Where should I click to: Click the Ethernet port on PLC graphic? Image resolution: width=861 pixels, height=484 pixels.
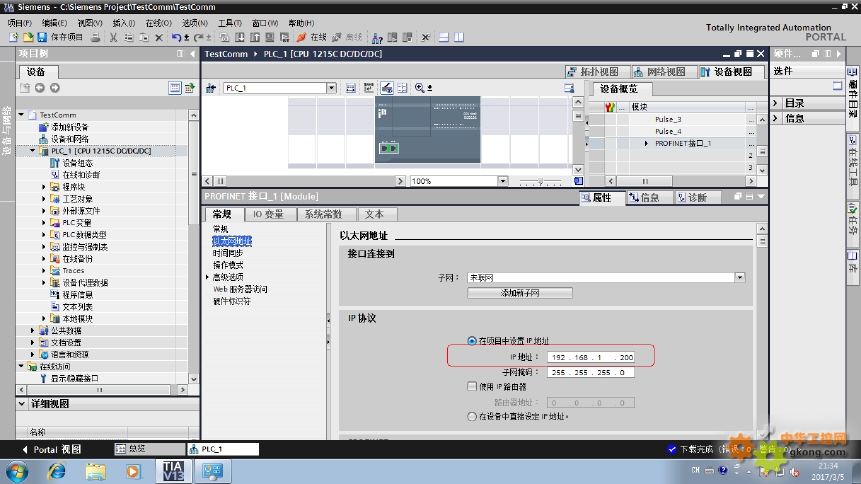389,148
